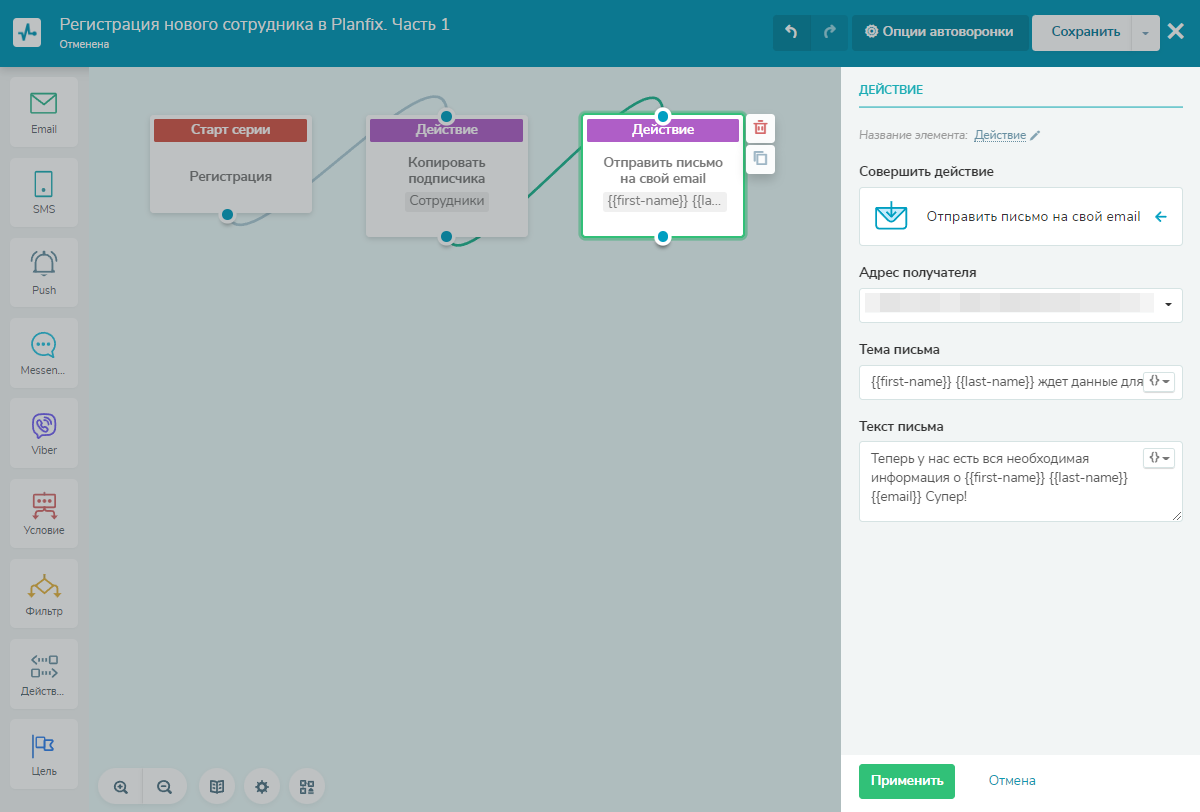This screenshot has width=1200, height=812.
Task: Select the Viber block in sidebar
Action: (x=44, y=433)
